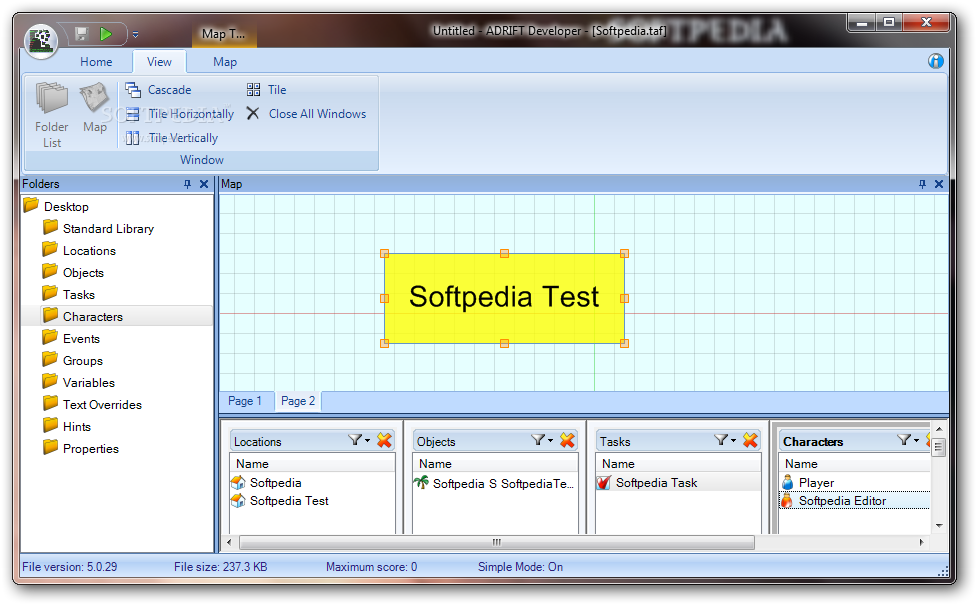The image size is (977, 605).
Task: Click vertical scrollbar up arrow
Action: coord(939,430)
